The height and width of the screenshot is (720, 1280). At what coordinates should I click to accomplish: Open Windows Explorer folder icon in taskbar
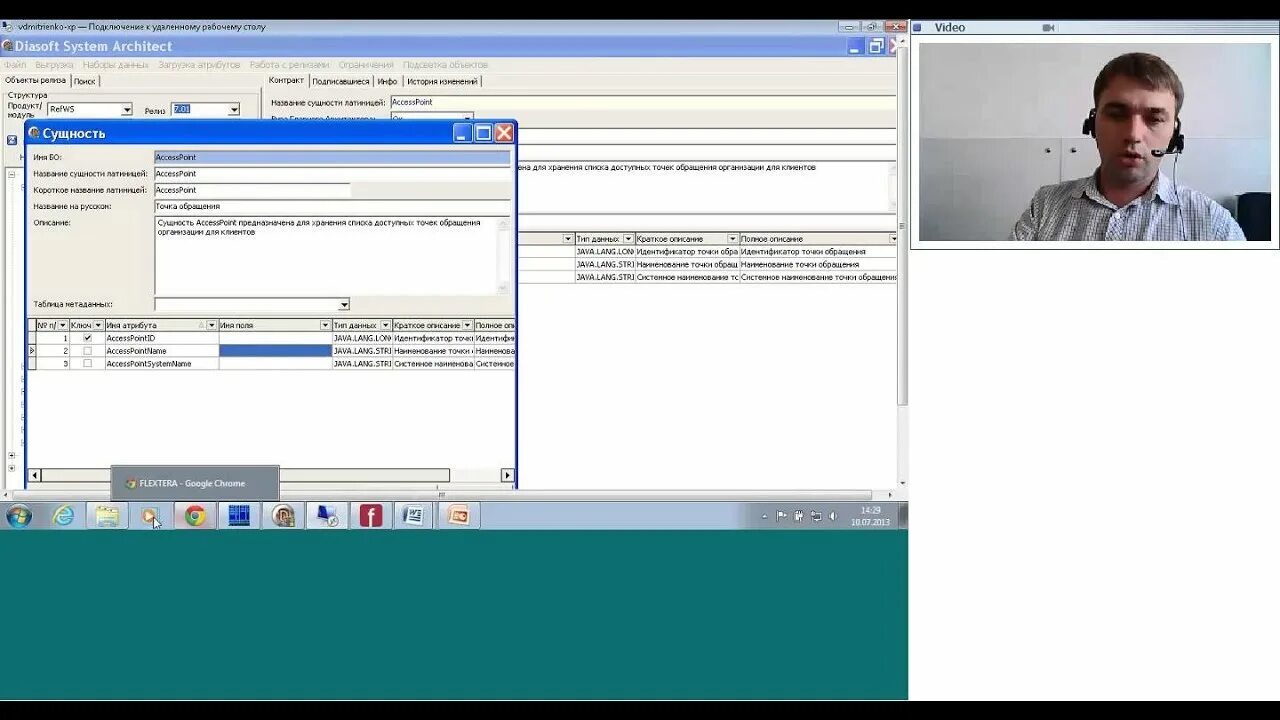tap(107, 516)
